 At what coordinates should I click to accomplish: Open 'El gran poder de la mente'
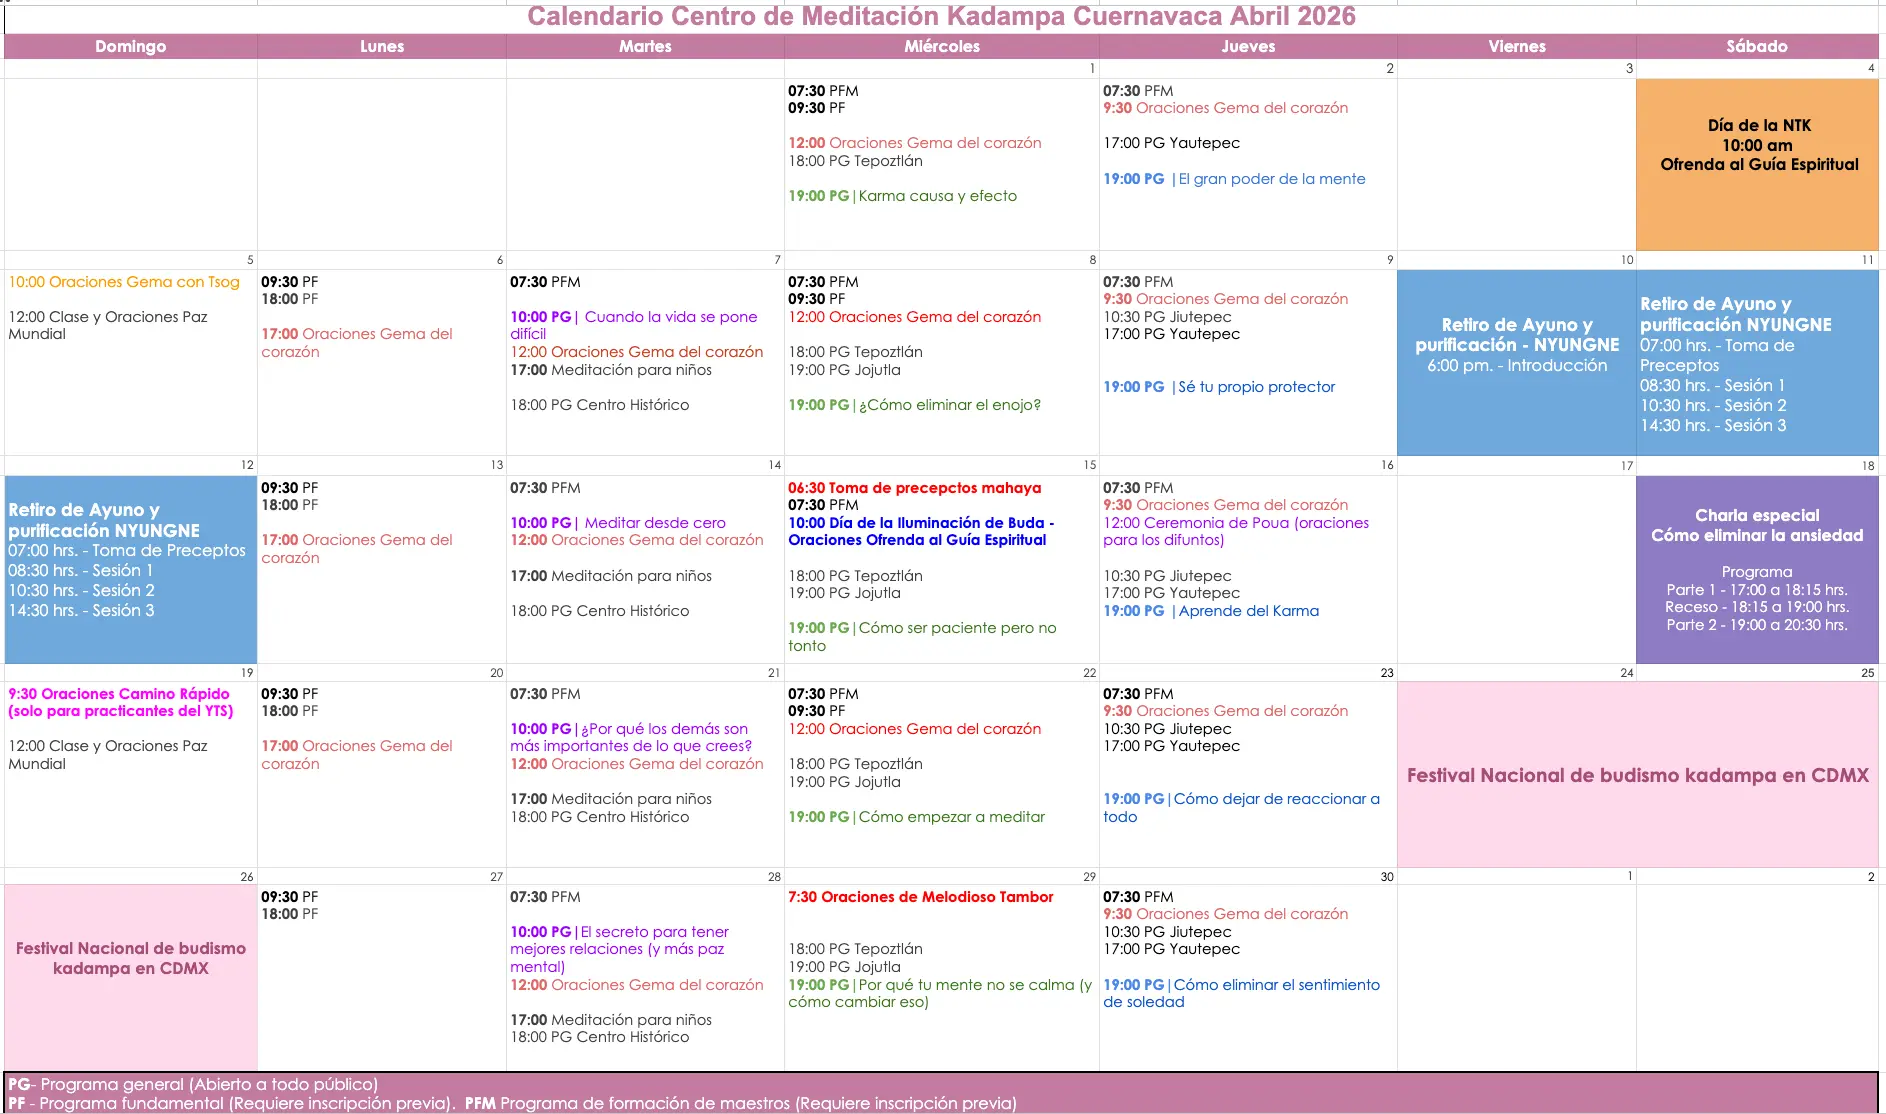tap(1270, 179)
